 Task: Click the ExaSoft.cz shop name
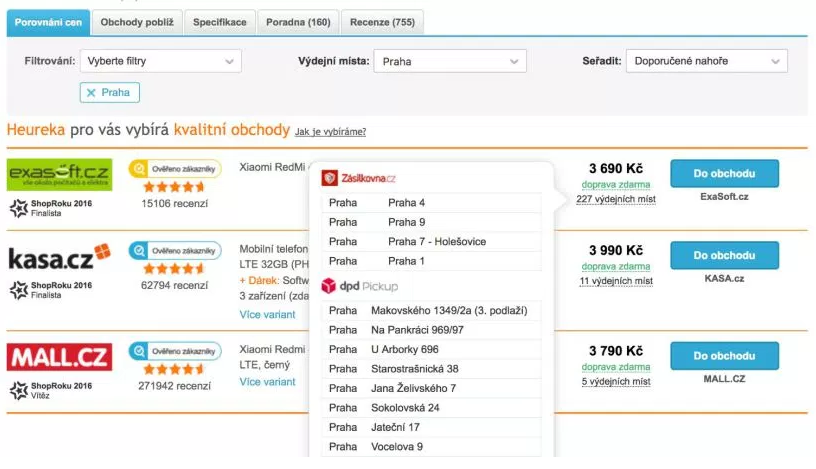[x=724, y=197]
